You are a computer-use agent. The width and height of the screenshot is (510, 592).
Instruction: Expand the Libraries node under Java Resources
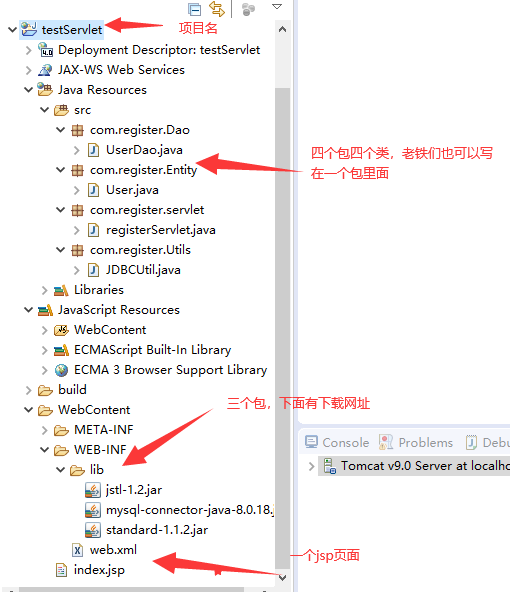45,290
